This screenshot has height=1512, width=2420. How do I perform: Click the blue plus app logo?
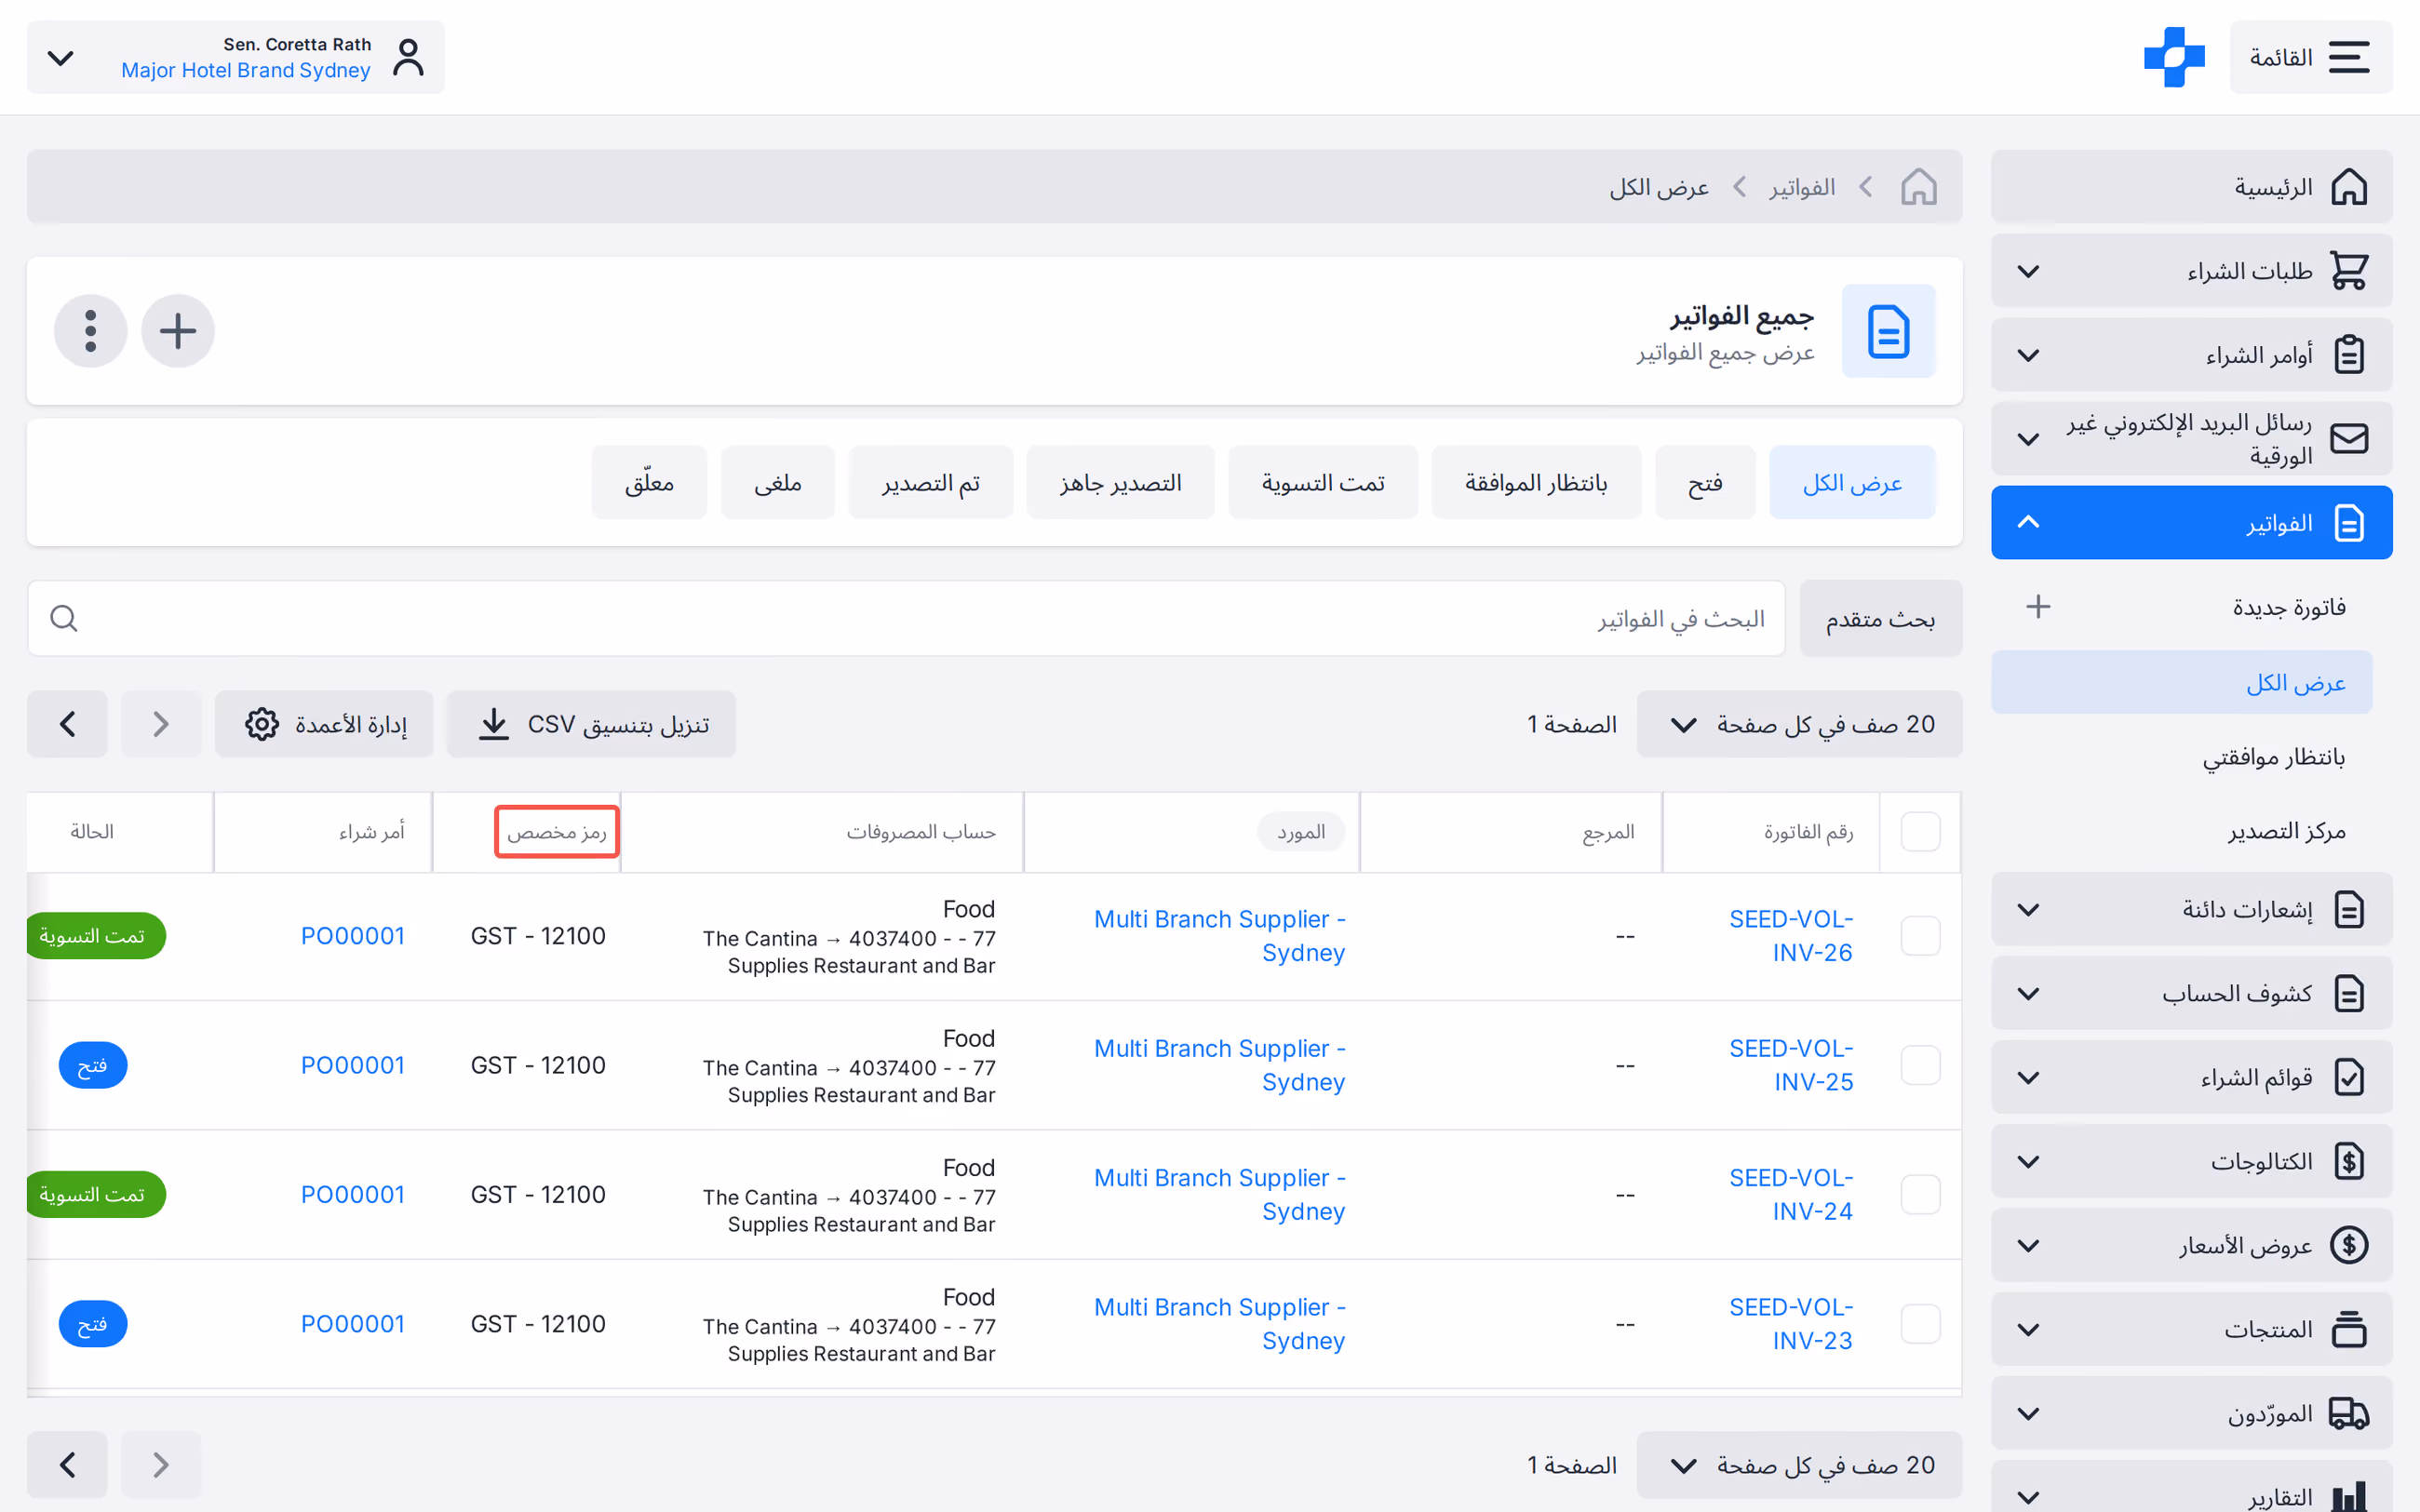point(2174,57)
